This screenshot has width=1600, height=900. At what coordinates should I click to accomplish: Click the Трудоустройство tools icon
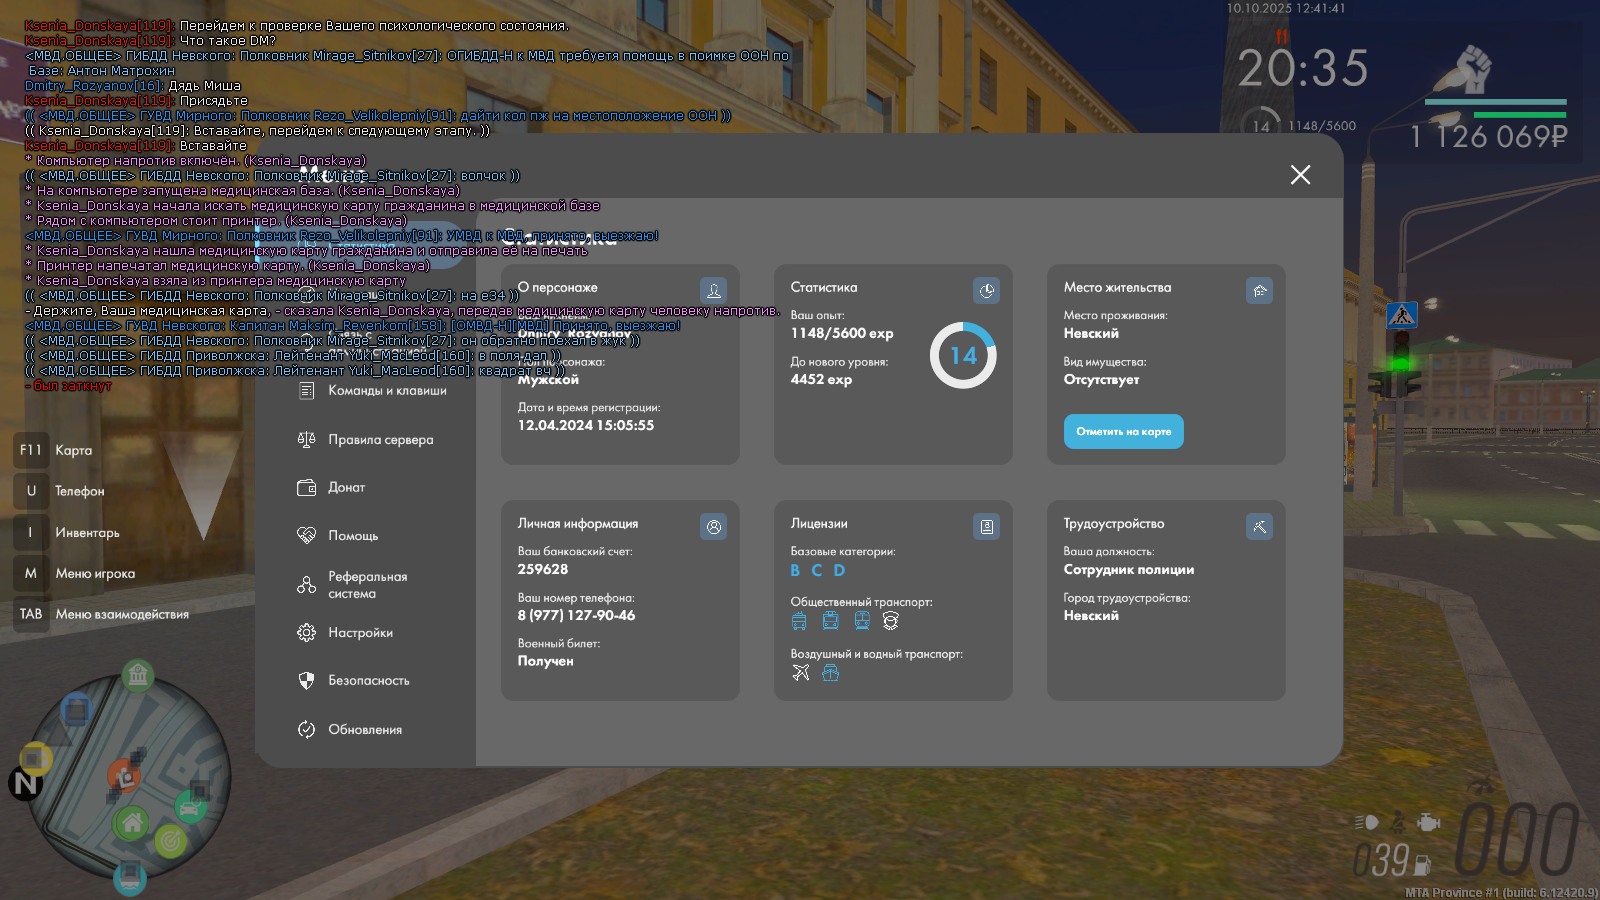(1260, 527)
